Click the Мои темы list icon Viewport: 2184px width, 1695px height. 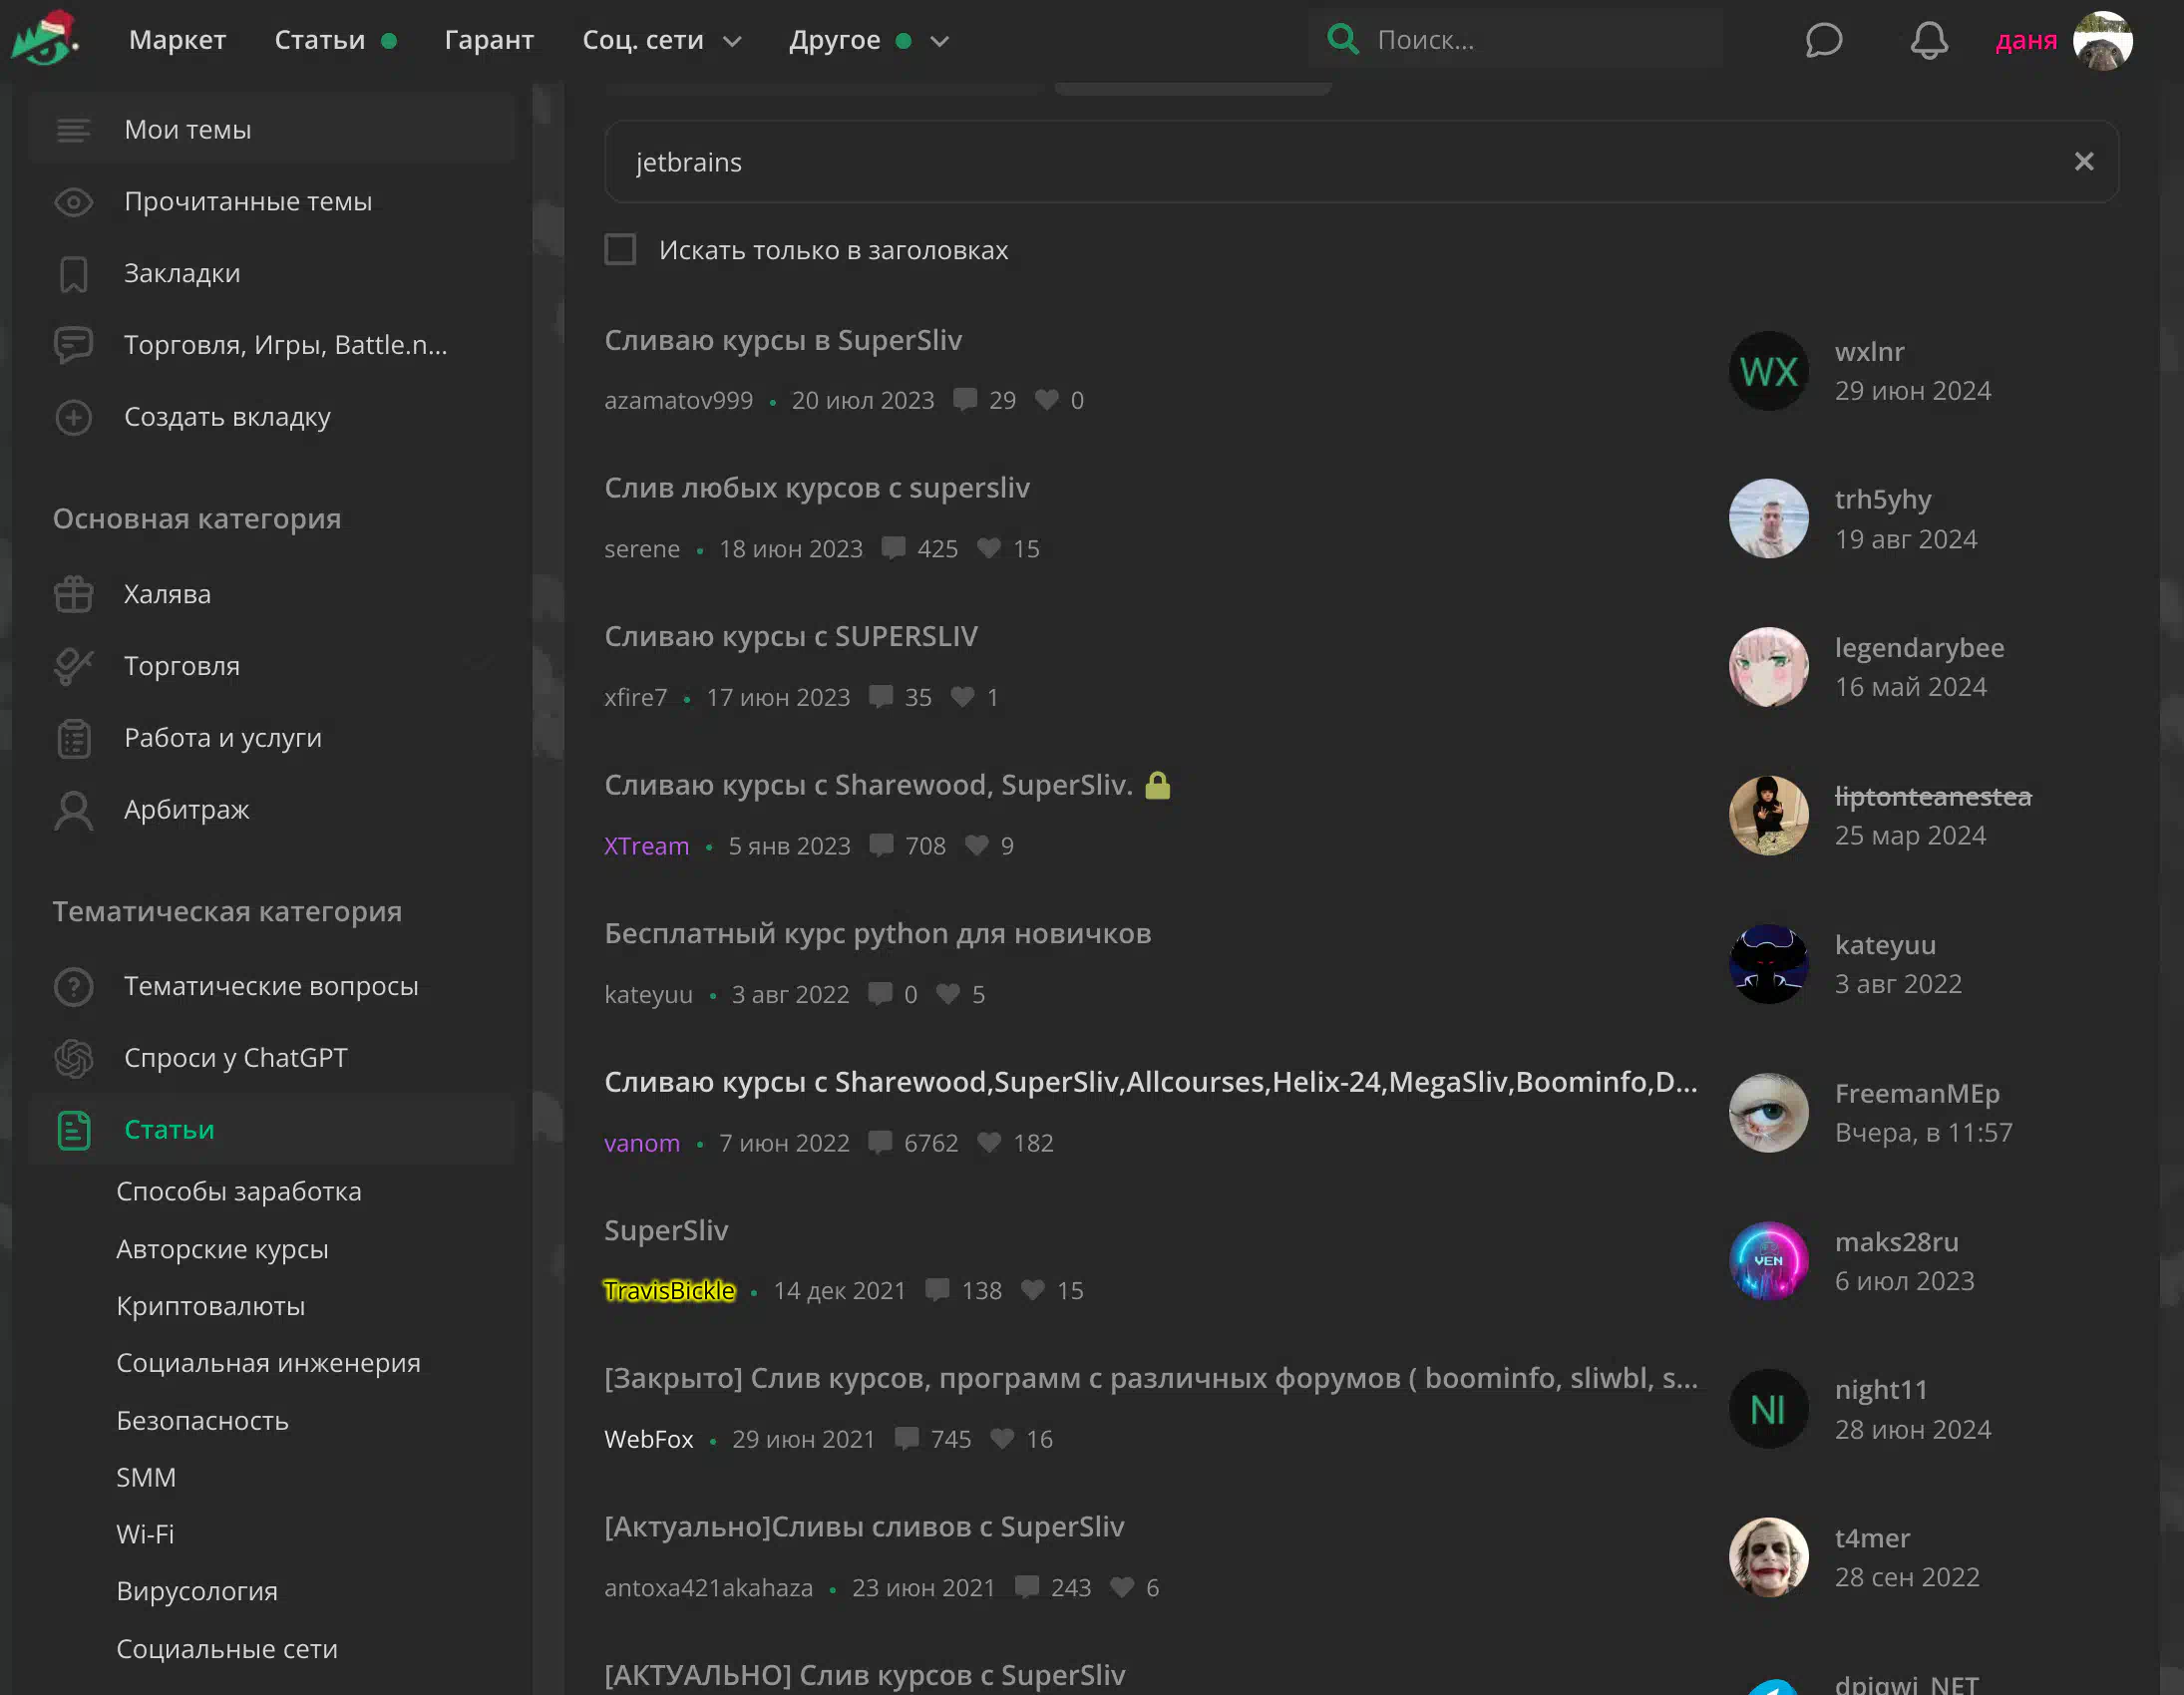point(73,130)
